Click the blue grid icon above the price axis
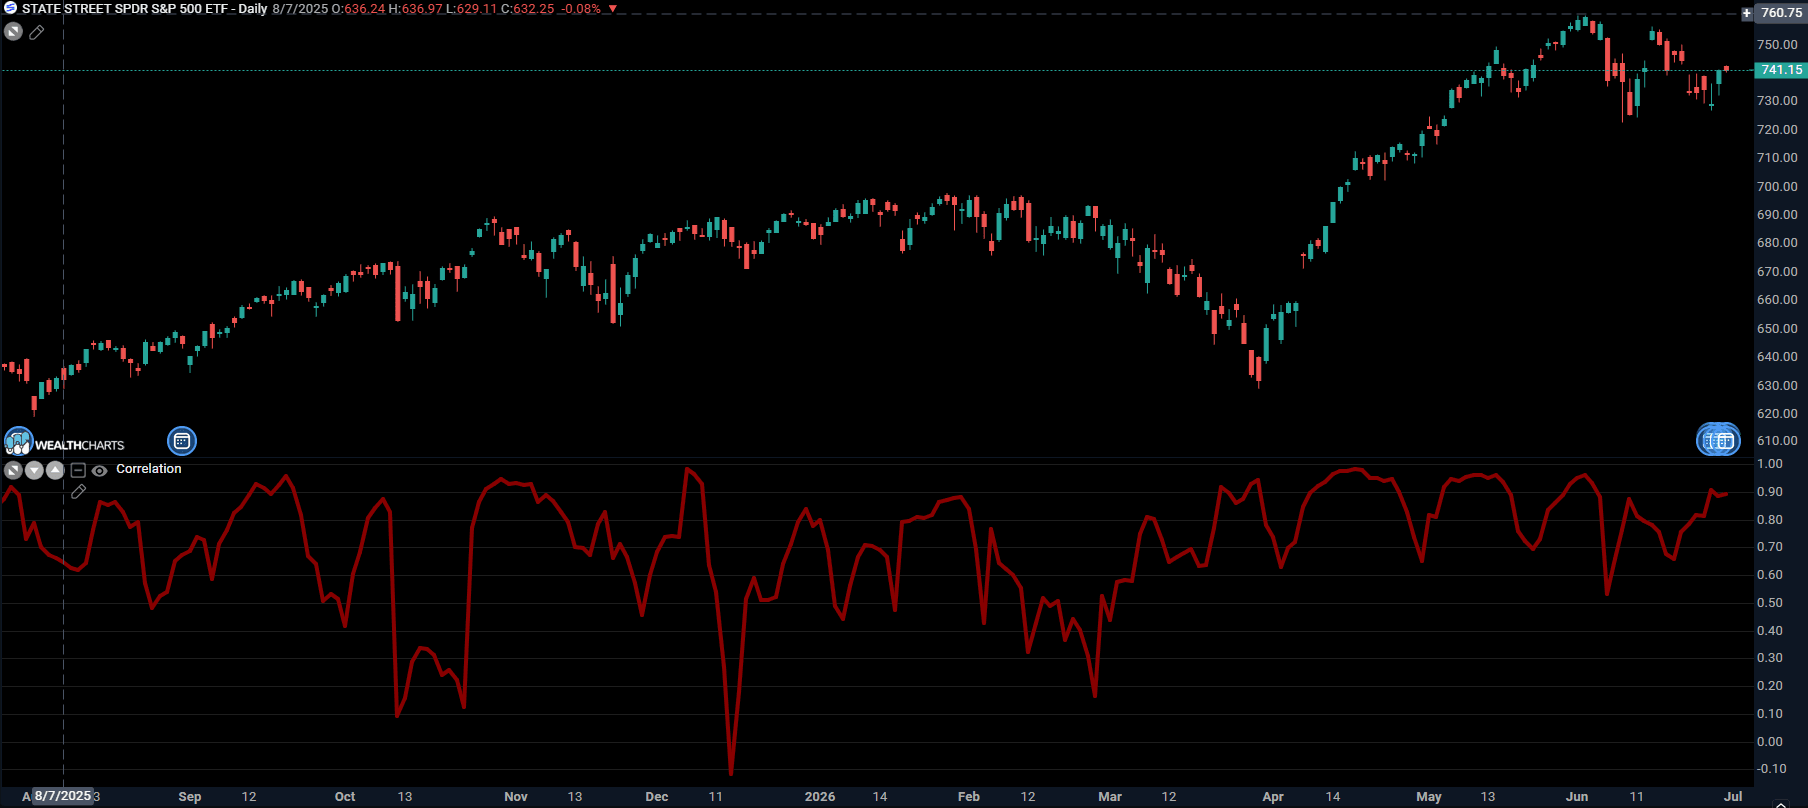The image size is (1808, 808). (1718, 439)
